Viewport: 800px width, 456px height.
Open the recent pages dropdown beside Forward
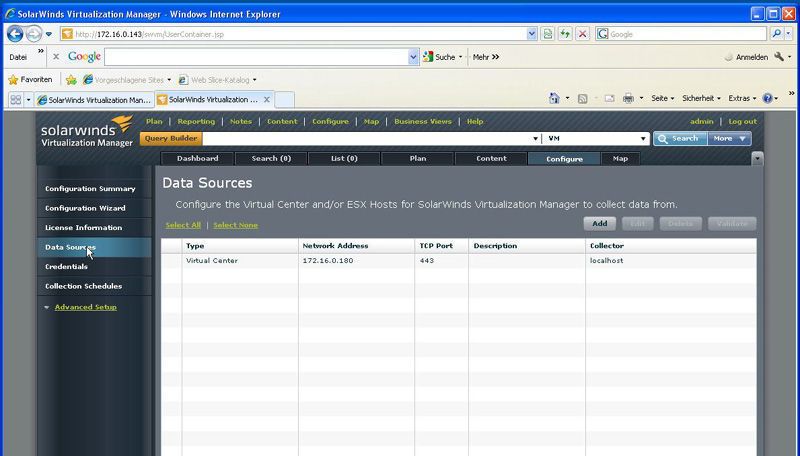pos(48,34)
